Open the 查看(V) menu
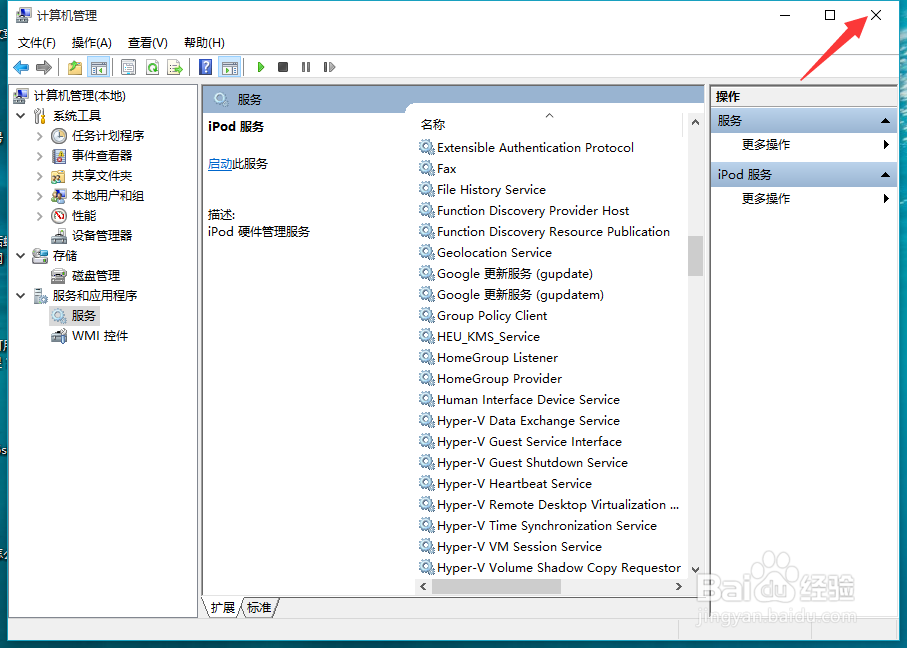 (x=148, y=43)
